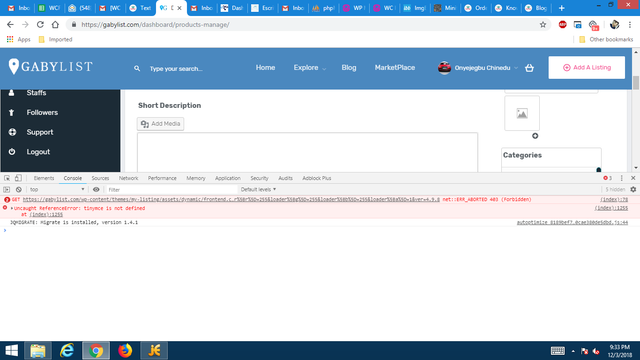Open DevTools customize menu dots
The height and width of the screenshot is (360, 640).
click(622, 178)
